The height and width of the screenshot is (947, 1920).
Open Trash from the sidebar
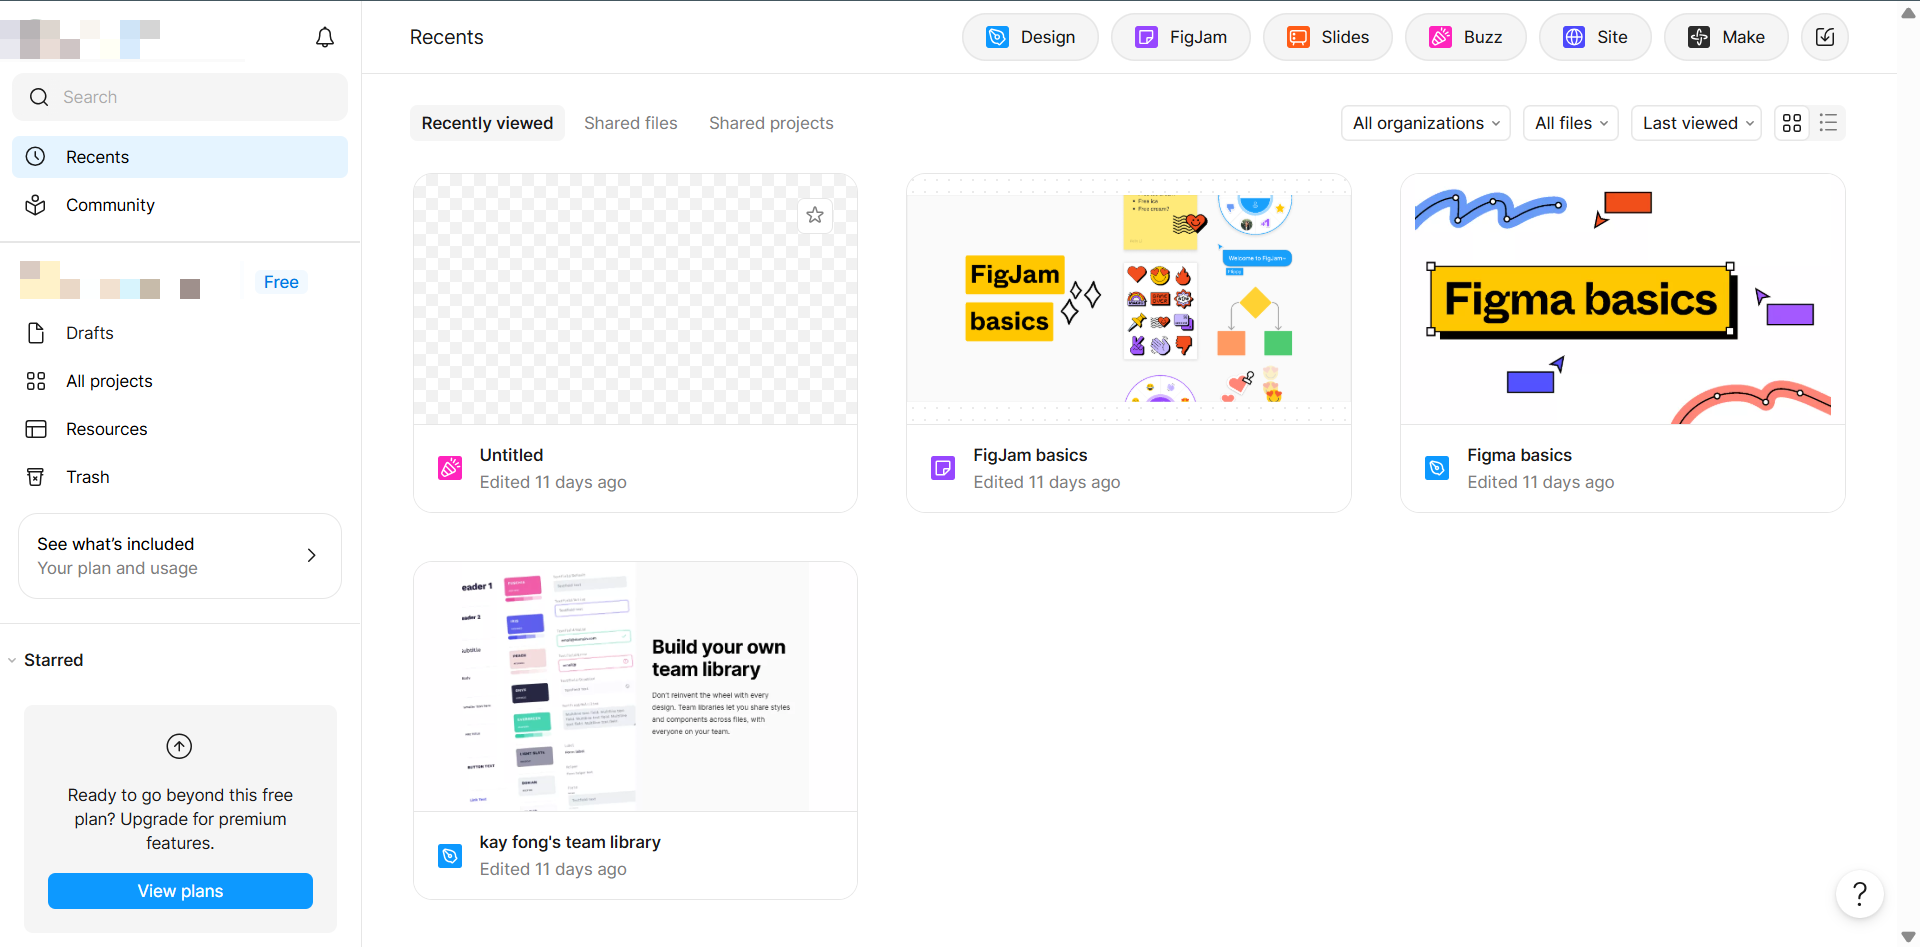click(x=180, y=477)
